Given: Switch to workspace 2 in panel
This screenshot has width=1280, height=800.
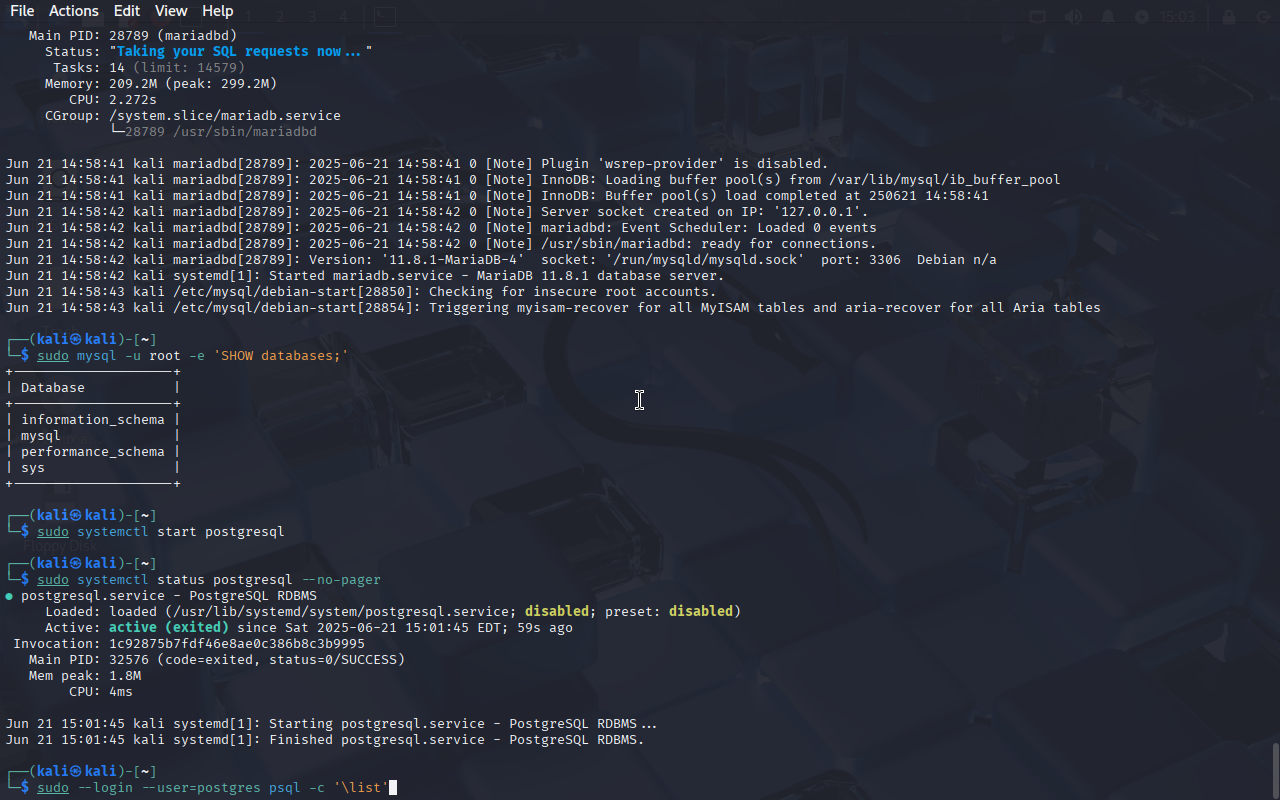Looking at the screenshot, I should [x=280, y=17].
